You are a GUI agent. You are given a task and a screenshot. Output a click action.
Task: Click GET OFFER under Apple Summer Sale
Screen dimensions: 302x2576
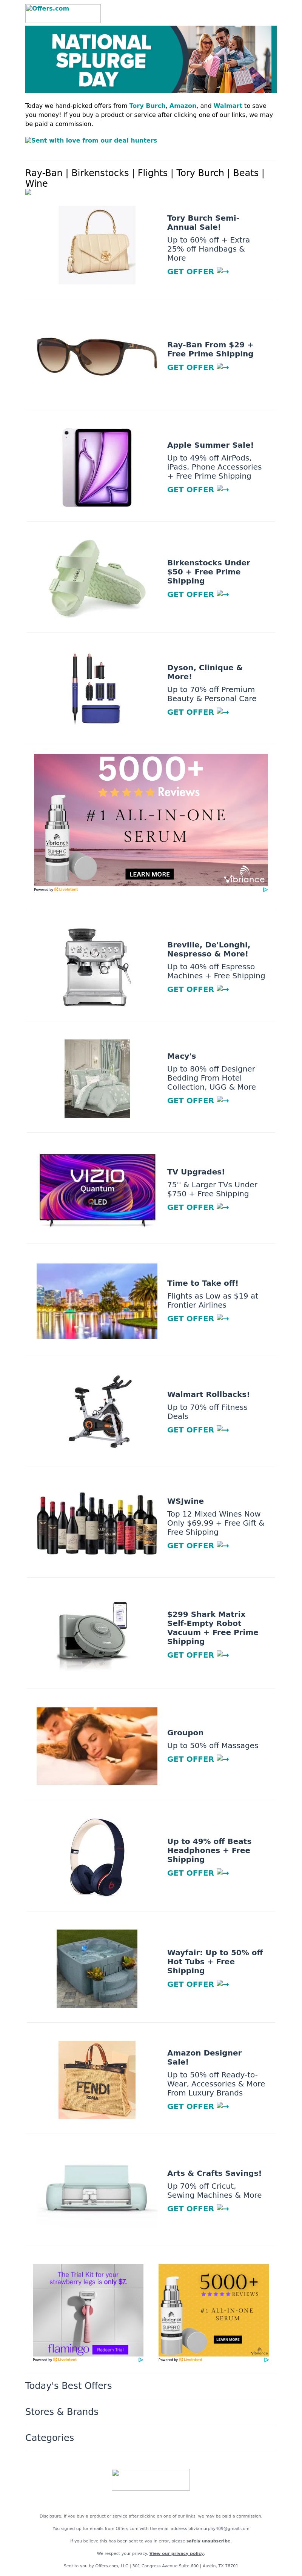point(197,489)
